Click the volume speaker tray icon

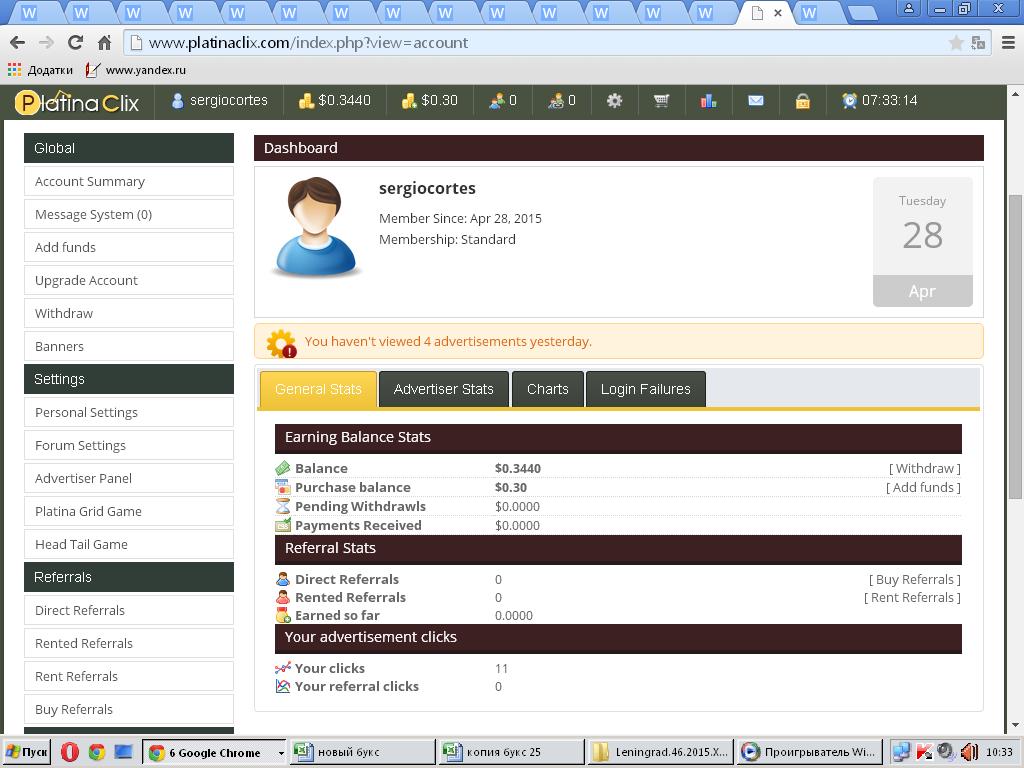969,752
